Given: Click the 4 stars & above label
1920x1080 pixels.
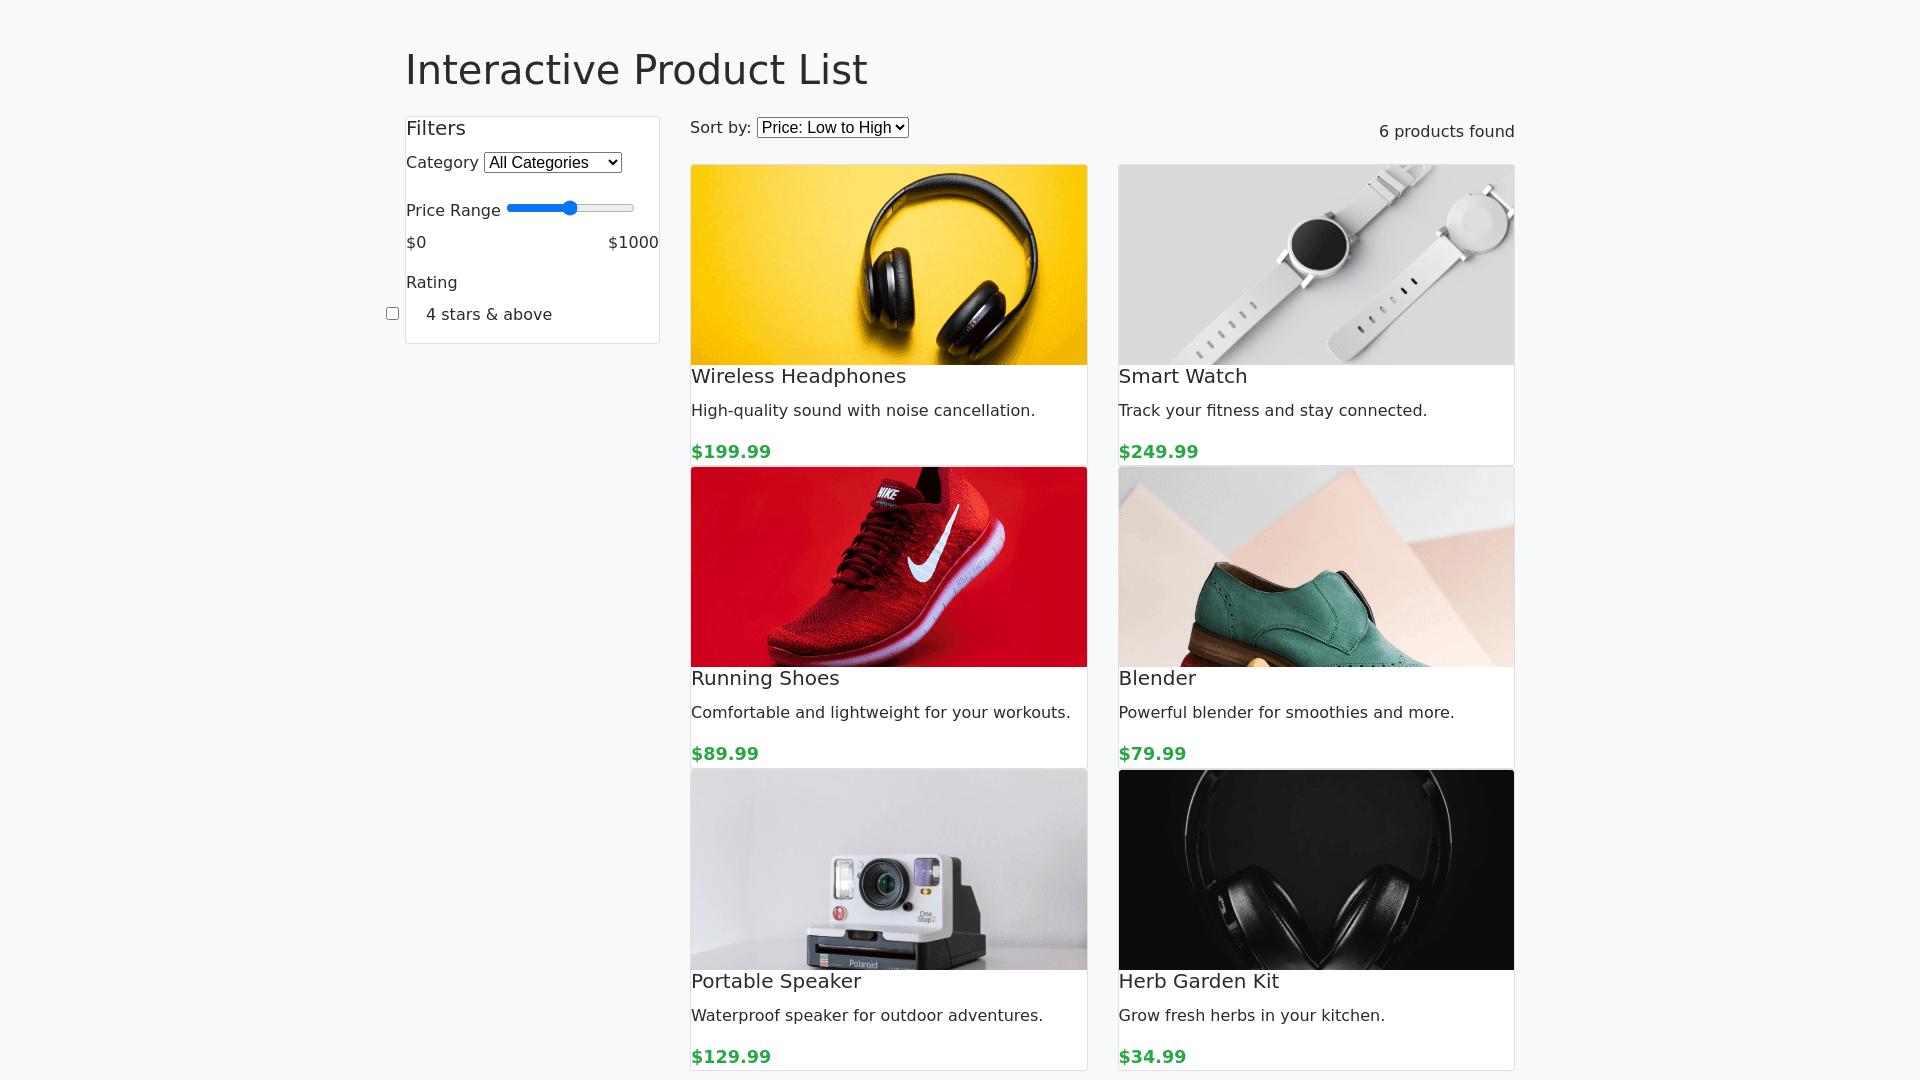Looking at the screenshot, I should tap(488, 315).
